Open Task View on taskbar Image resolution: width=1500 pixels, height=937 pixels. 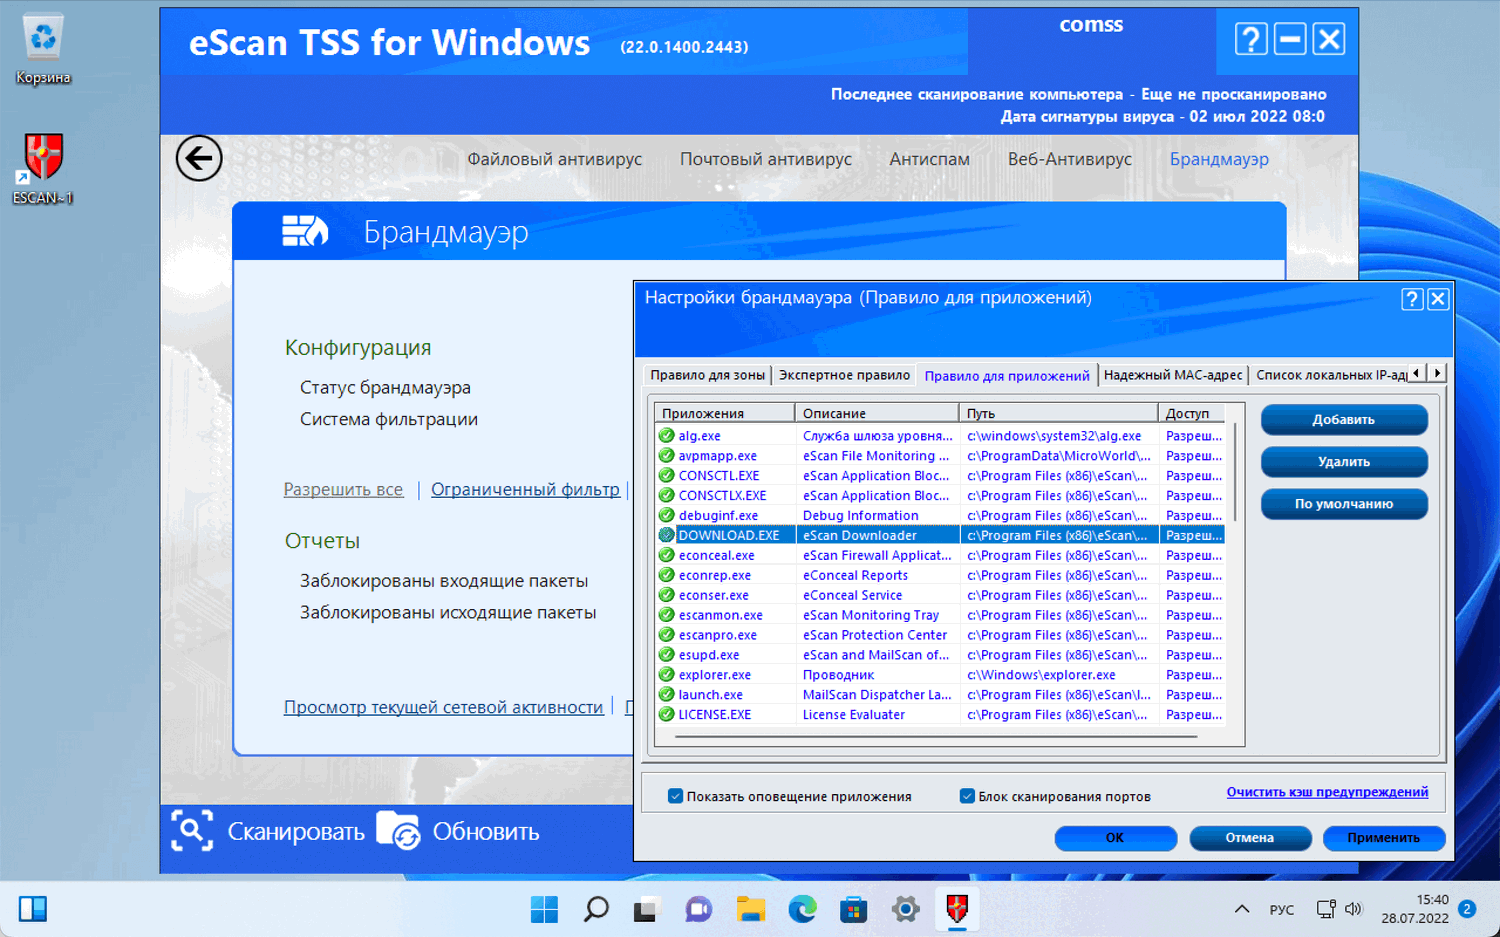(x=646, y=909)
